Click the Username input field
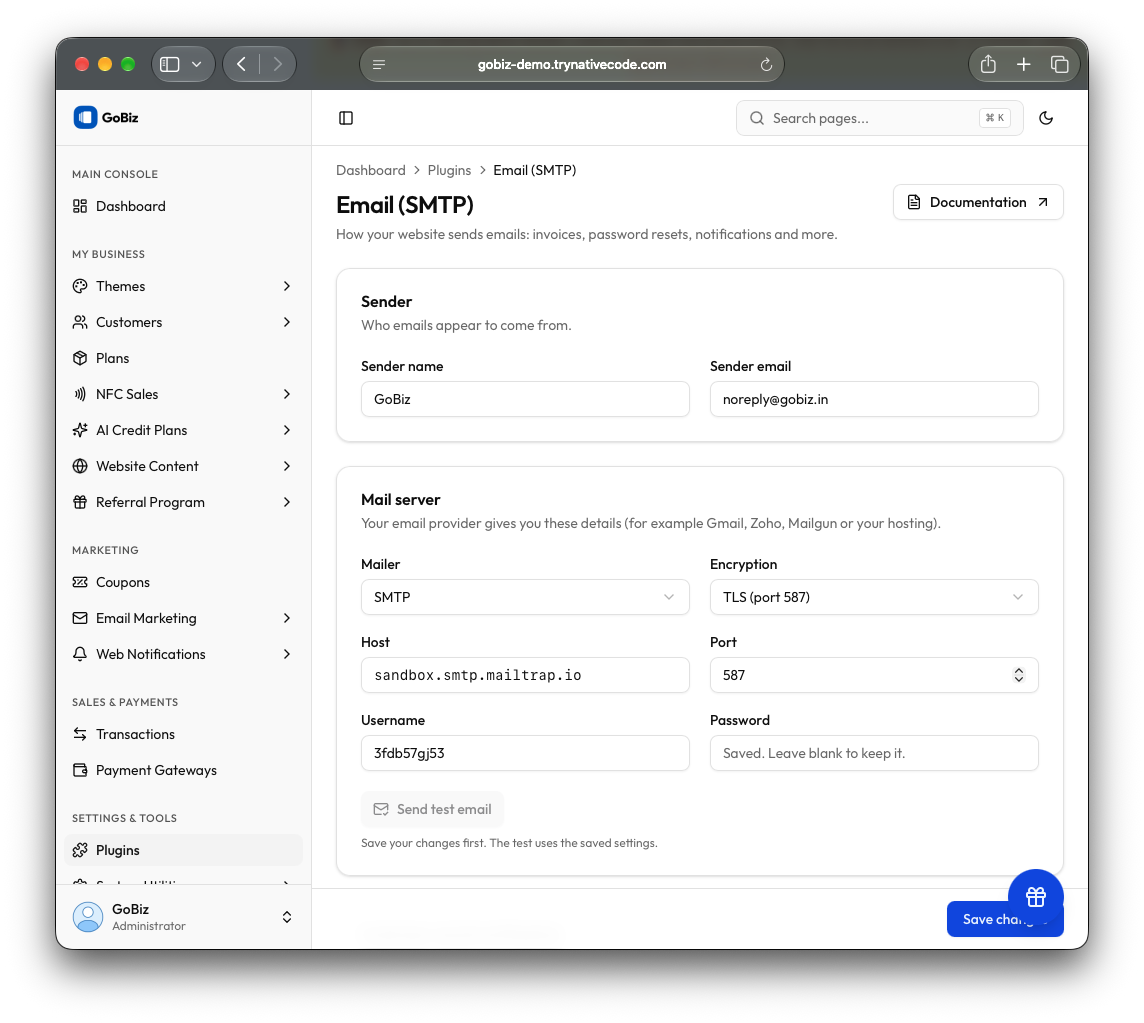This screenshot has width=1144, height=1023. [525, 753]
